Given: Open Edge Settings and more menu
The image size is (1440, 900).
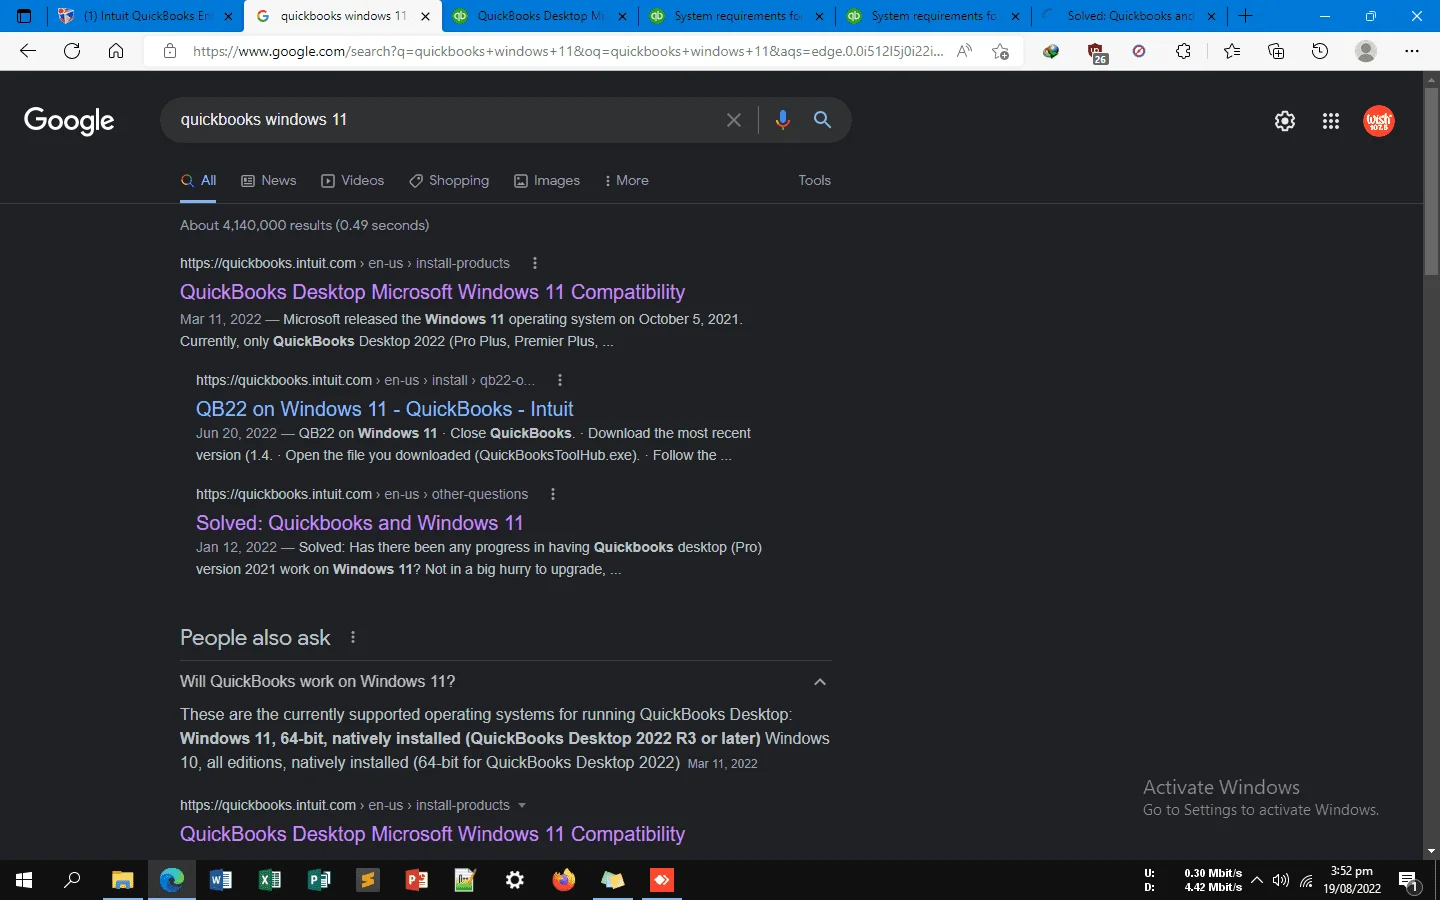Looking at the screenshot, I should (1412, 51).
